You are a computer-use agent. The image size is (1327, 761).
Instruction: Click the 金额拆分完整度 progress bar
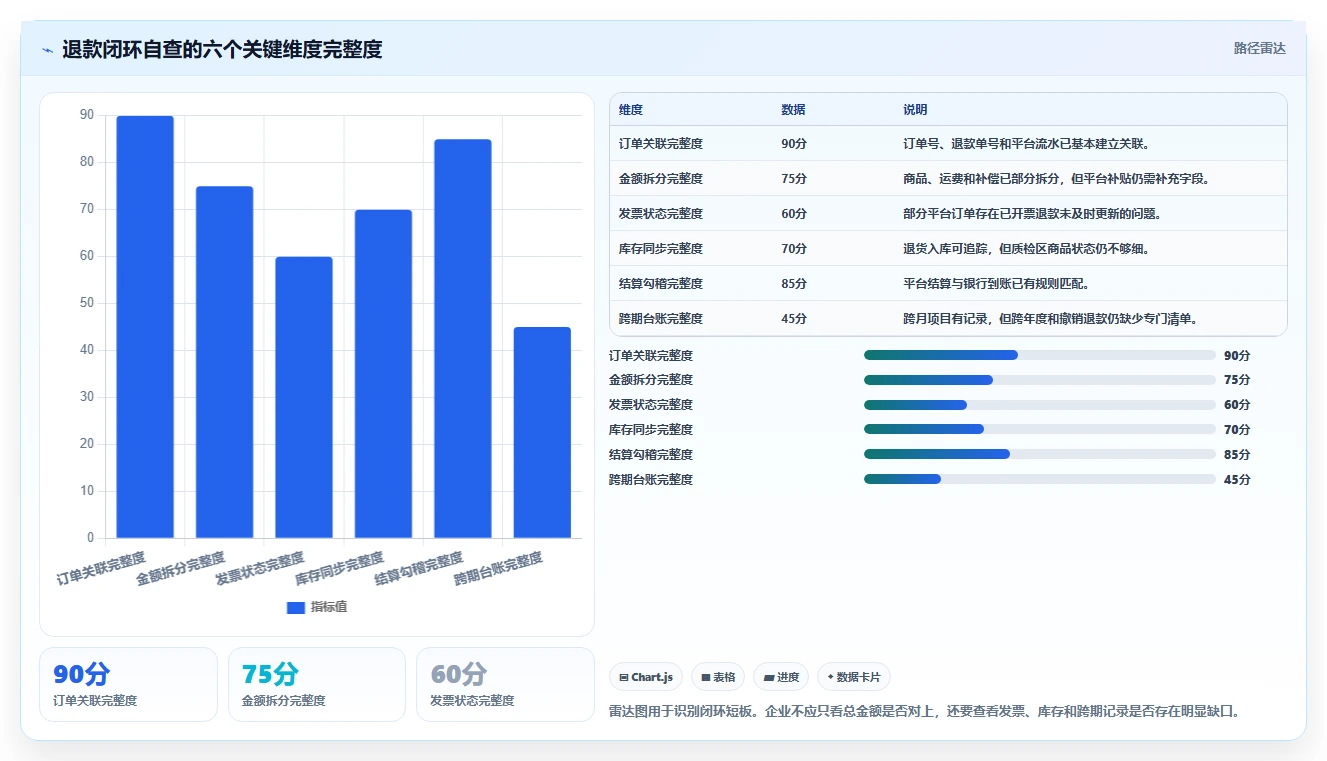click(1040, 380)
